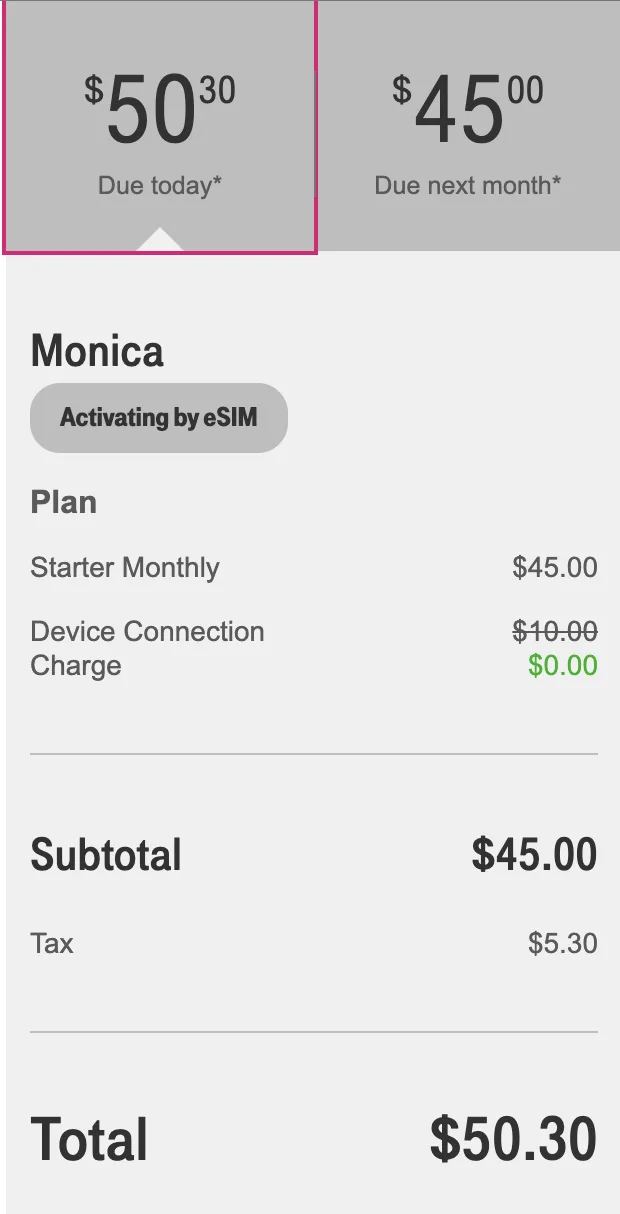Click the white pointer triangle under Due today

tap(160, 241)
